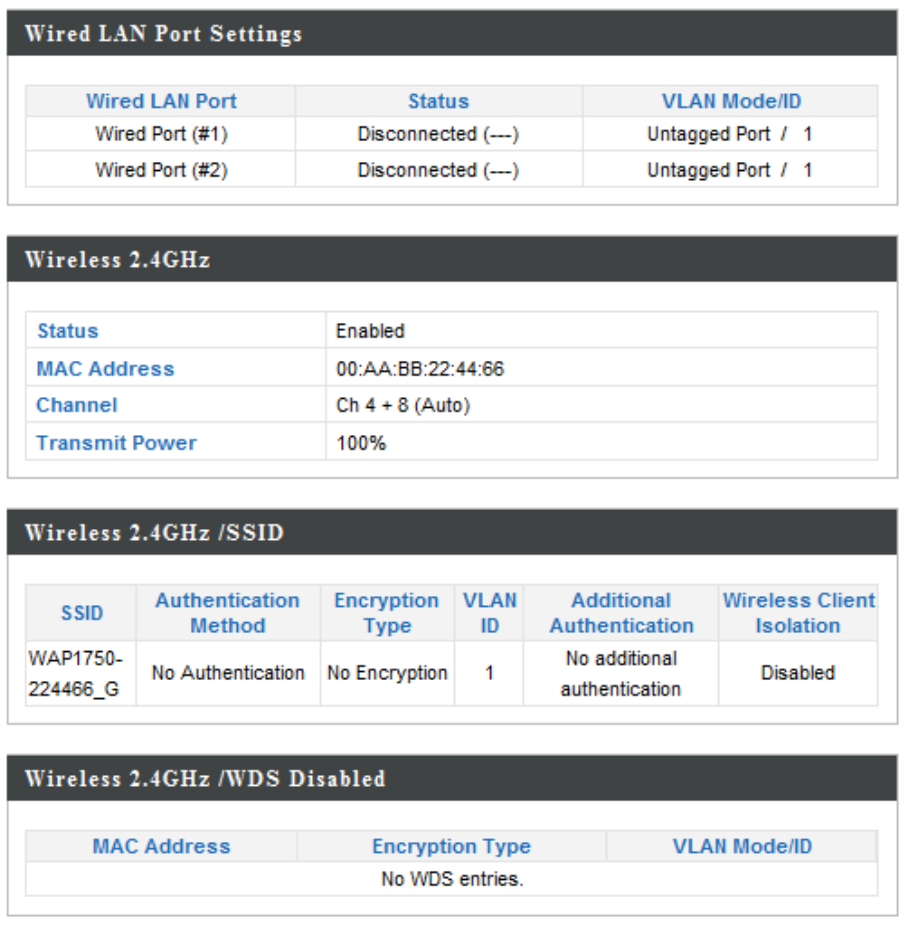Image resolution: width=908 pixels, height=926 pixels.
Task: Select the Wired Port (#2) cell
Action: (x=161, y=170)
